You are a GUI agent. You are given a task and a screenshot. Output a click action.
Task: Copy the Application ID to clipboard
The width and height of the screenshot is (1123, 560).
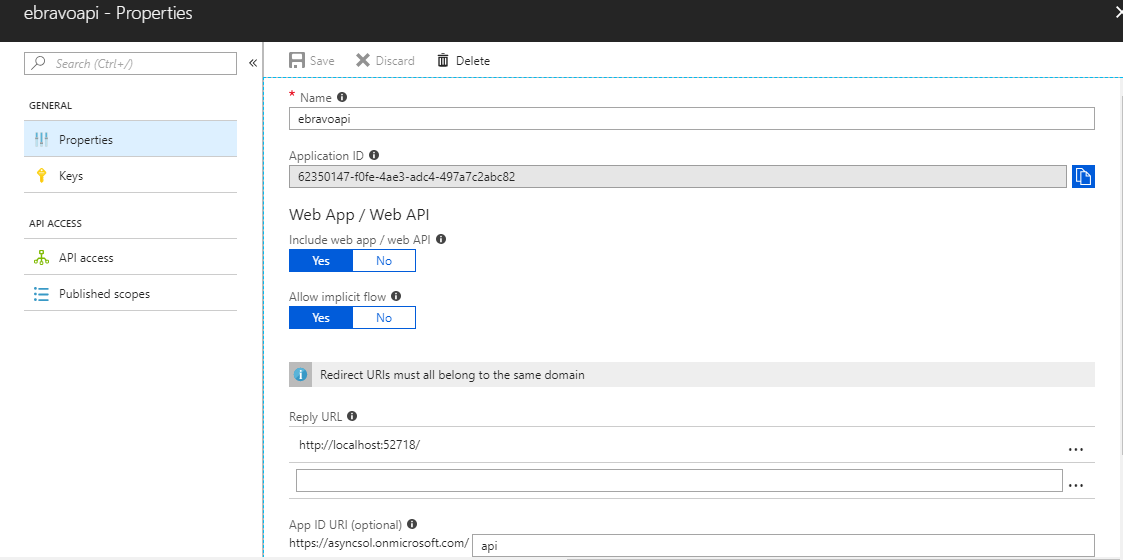pos(1083,177)
